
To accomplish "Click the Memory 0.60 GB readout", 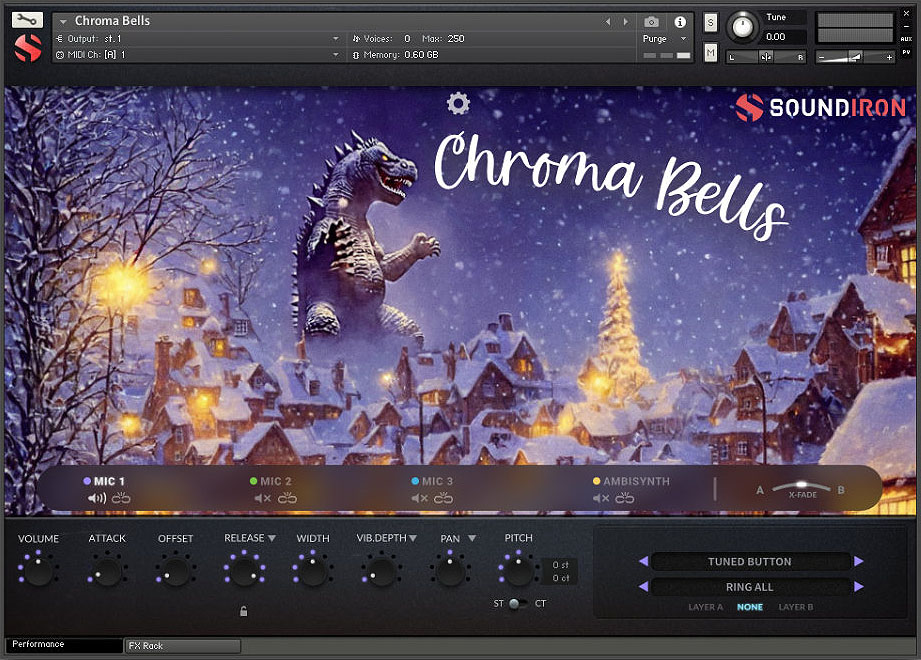I will (395, 55).
